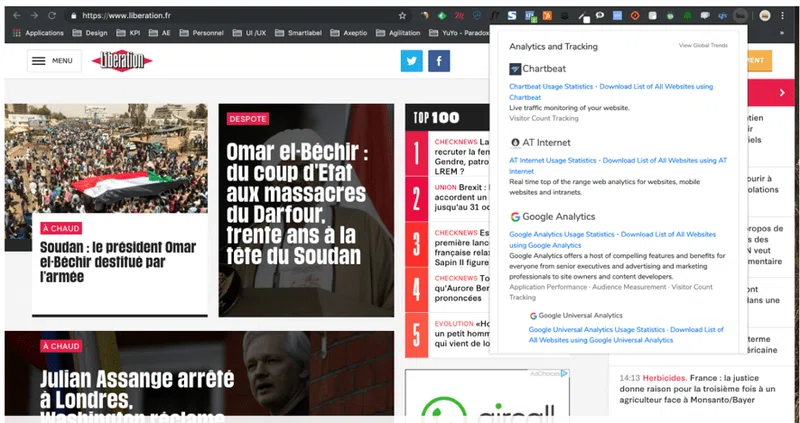Open the Personnel bookmarks folder

point(202,33)
